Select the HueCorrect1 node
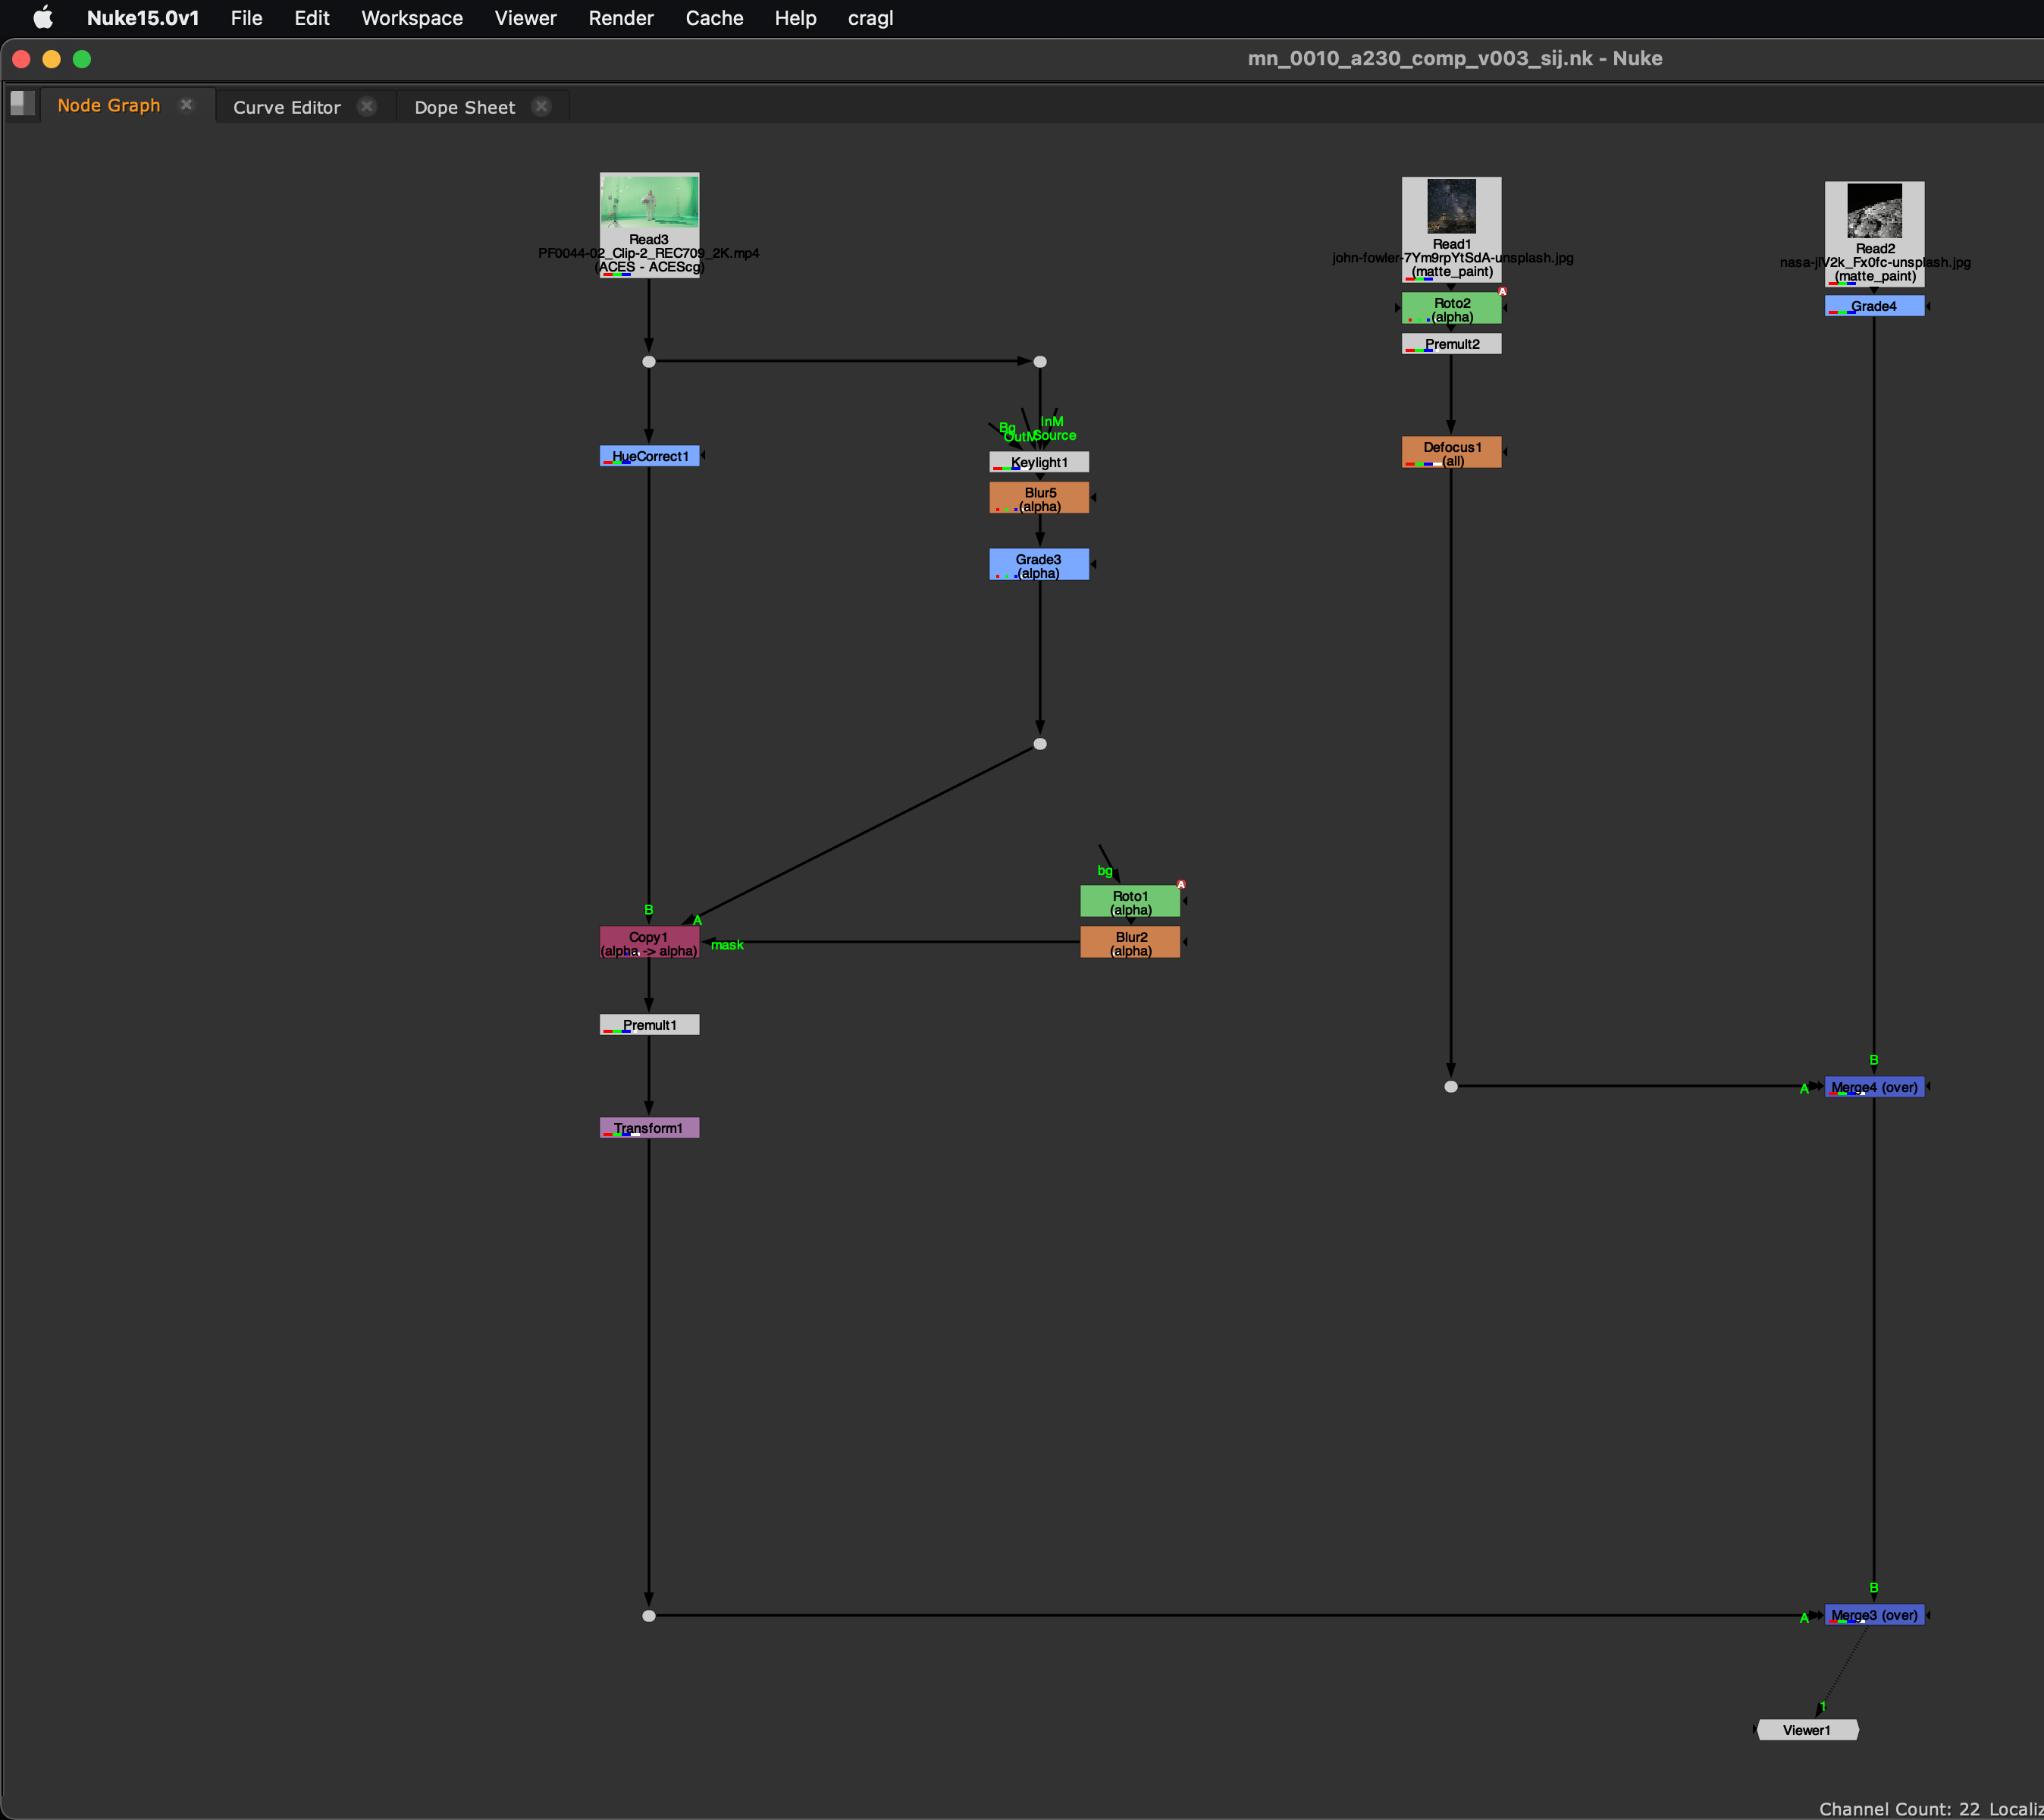This screenshot has width=2044, height=1820. pyautogui.click(x=648, y=455)
